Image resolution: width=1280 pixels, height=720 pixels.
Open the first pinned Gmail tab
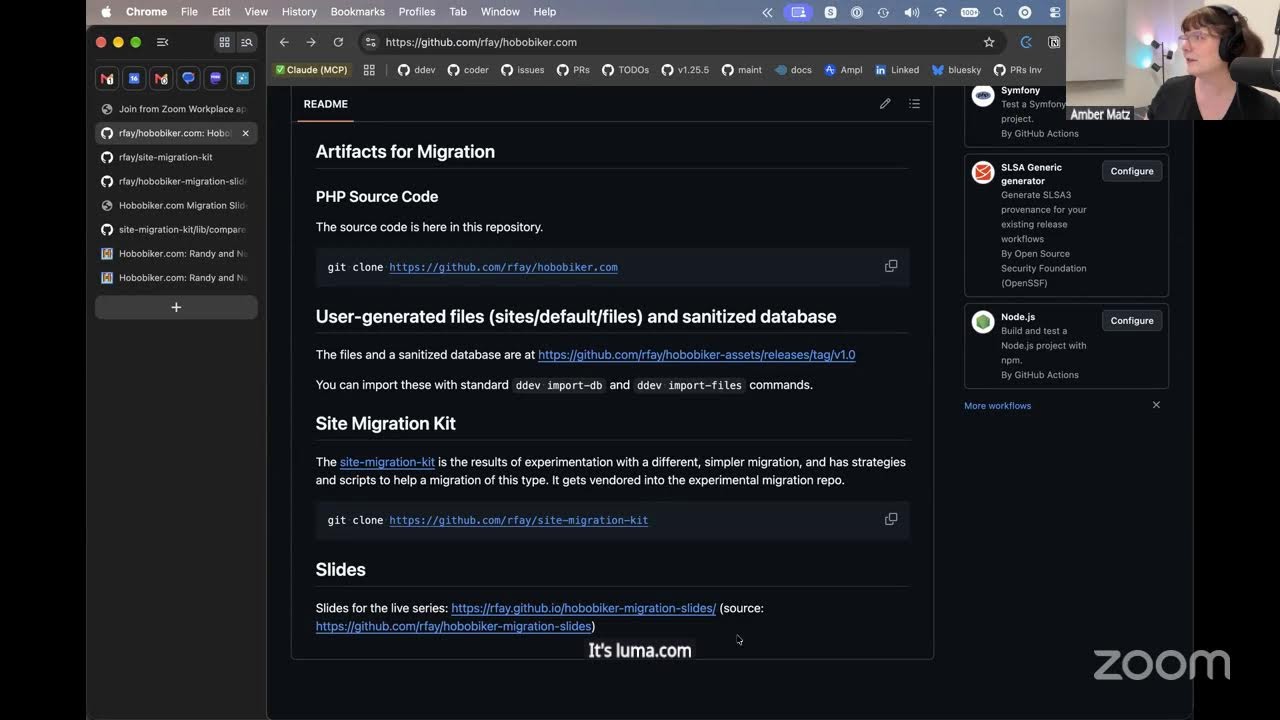tap(107, 78)
